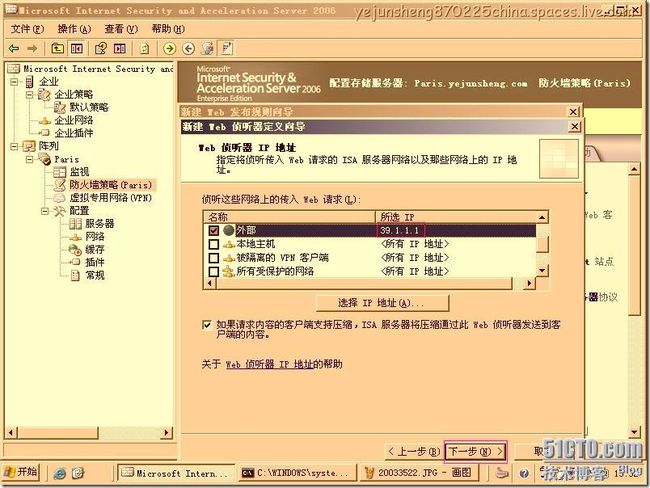
Task: Select 企业插件 in the tree
Action: click(74, 133)
